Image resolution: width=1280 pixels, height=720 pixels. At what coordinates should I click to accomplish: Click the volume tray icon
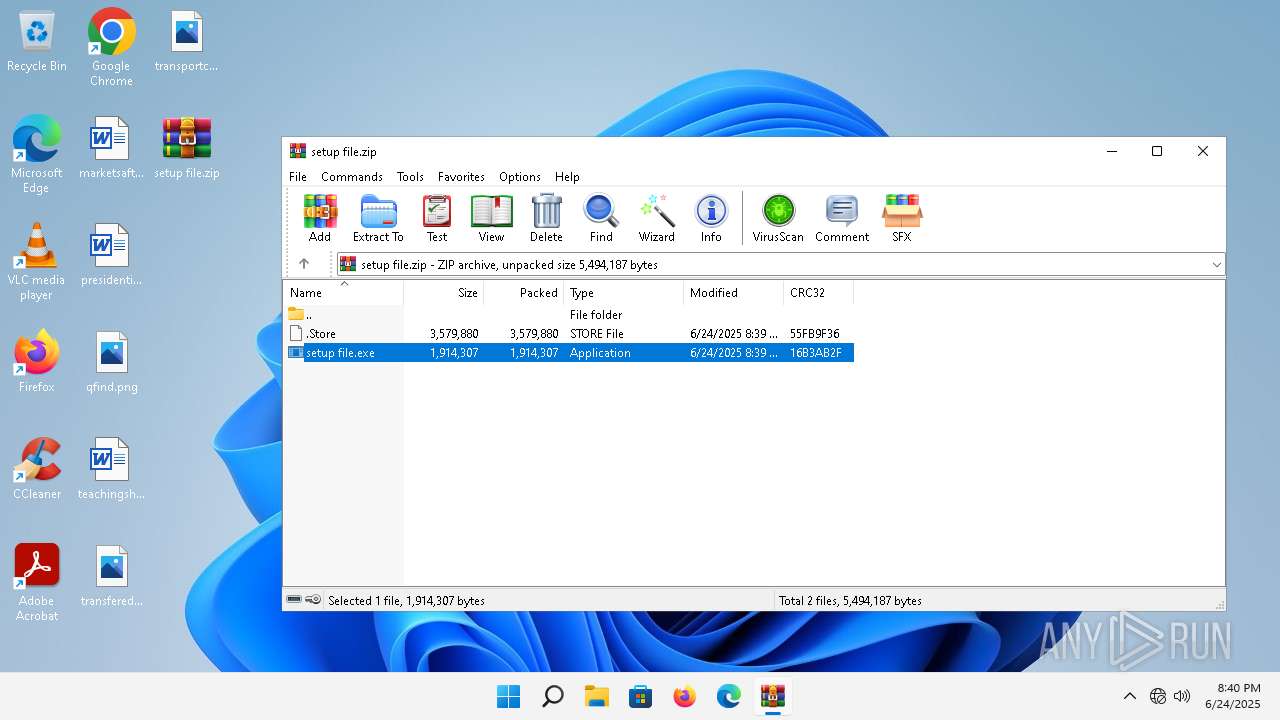pos(1182,696)
